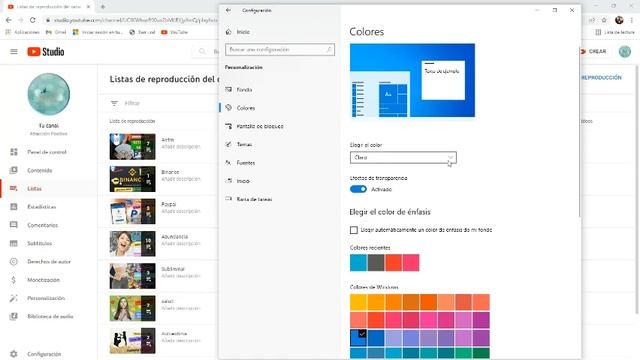Viewport: 640px width, 360px height.
Task: Open Derechos de autor section
Action: 49,262
